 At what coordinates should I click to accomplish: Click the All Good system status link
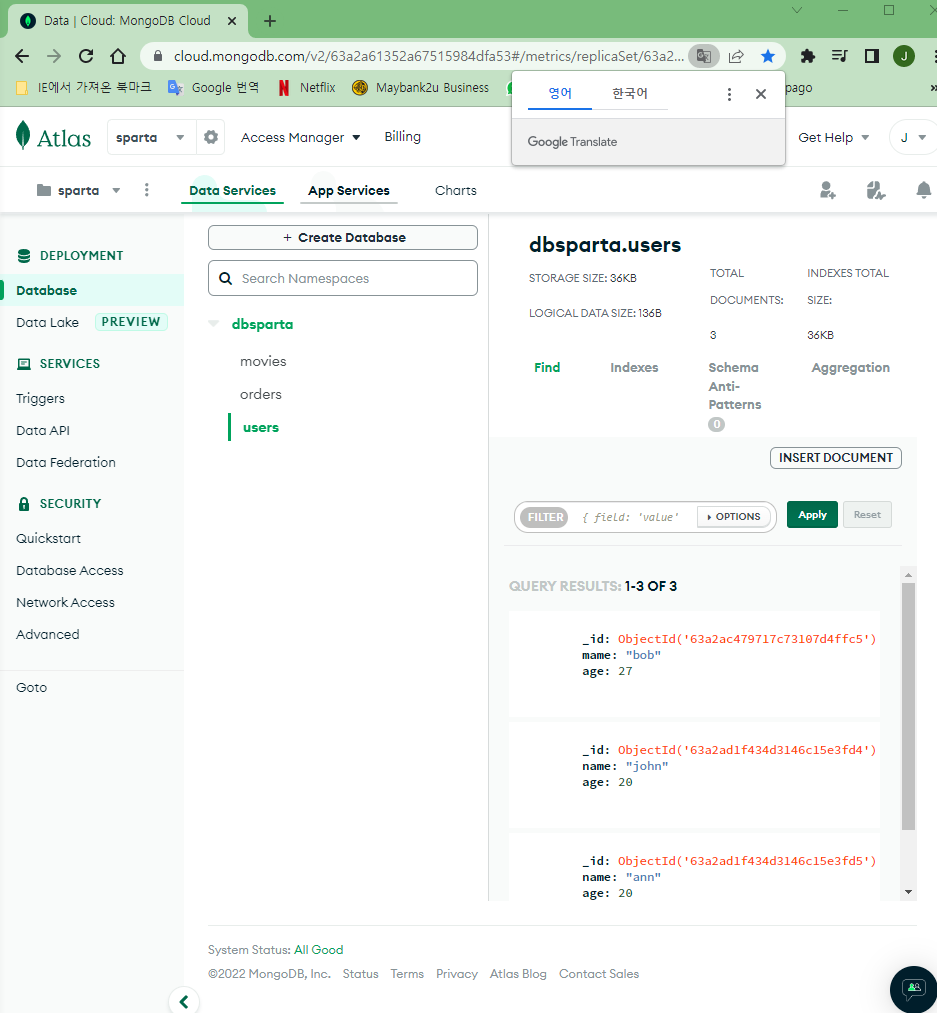click(319, 950)
